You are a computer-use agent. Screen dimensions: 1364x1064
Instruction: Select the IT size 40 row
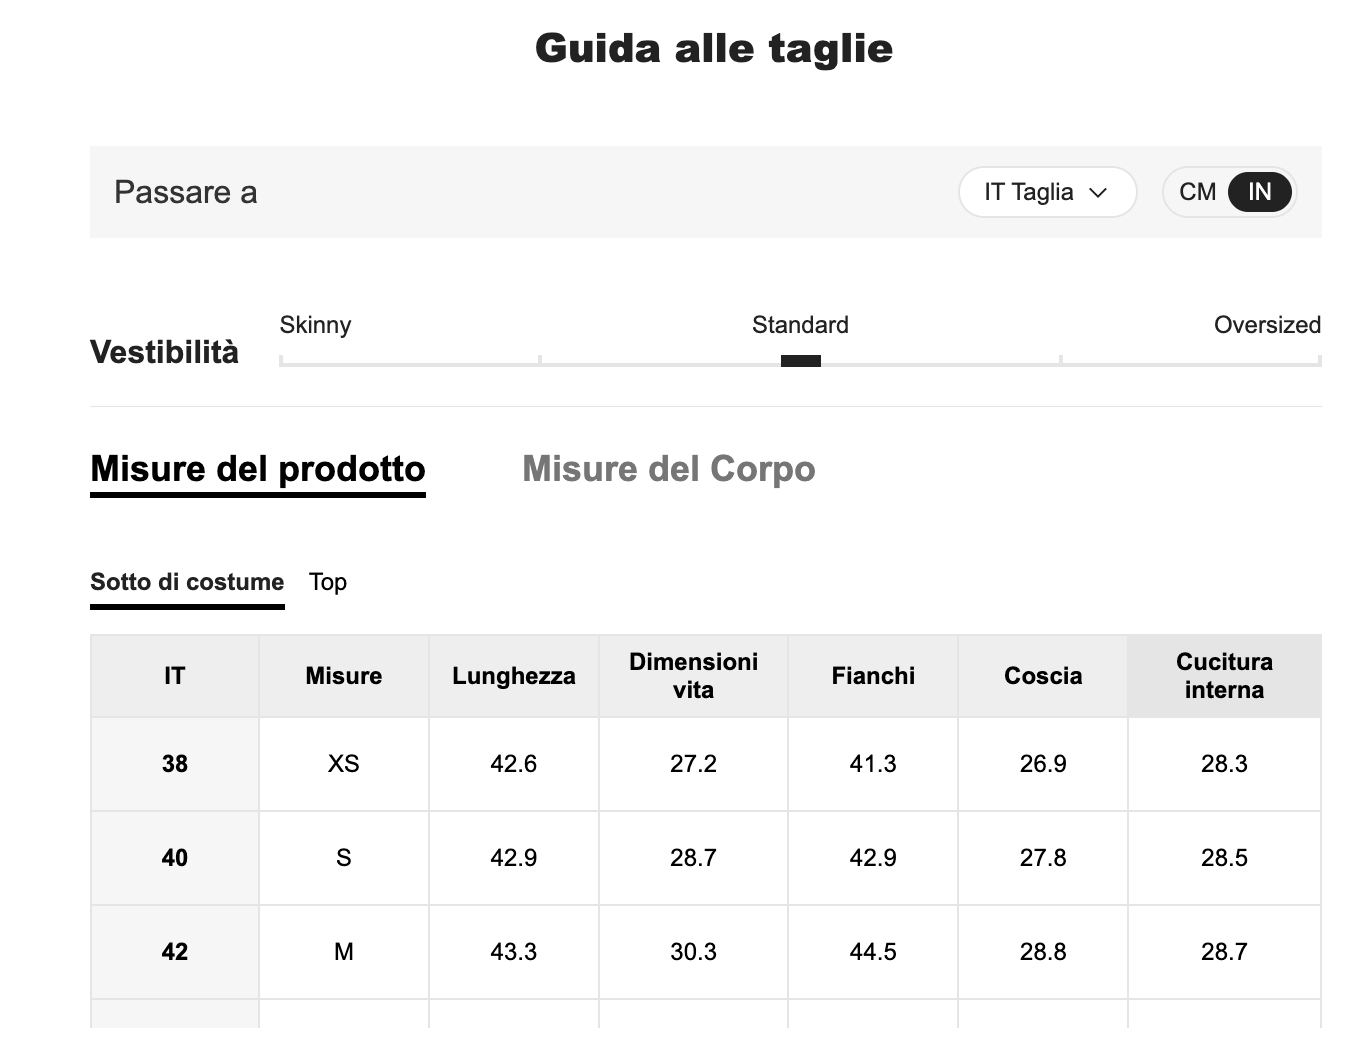tap(175, 858)
